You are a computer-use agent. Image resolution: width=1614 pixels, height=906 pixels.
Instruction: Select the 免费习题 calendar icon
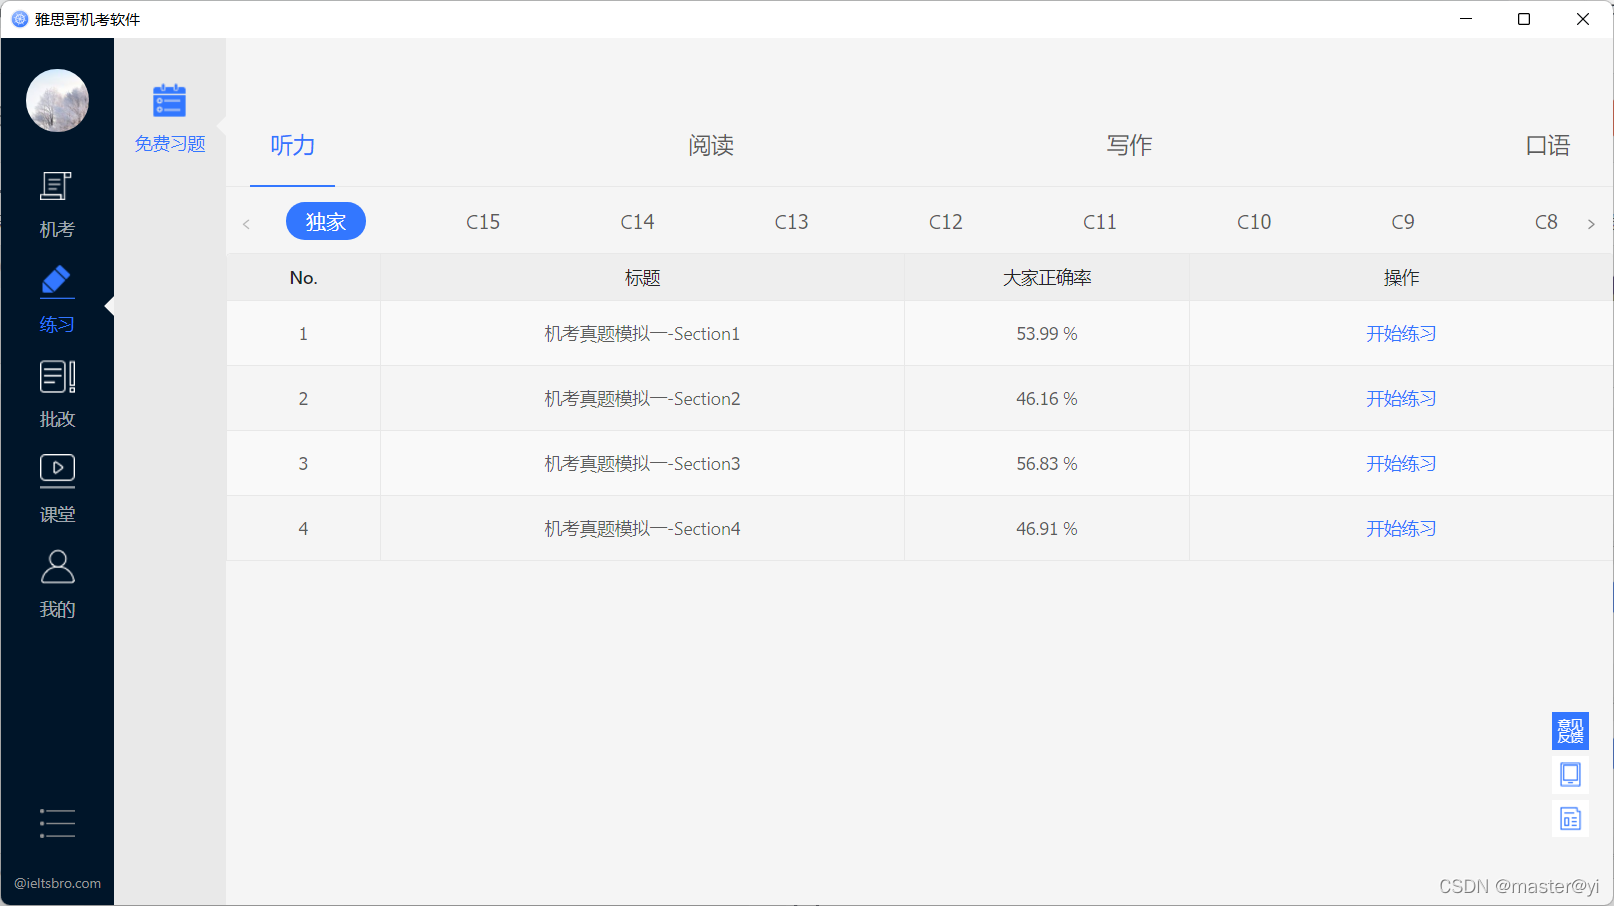(169, 100)
